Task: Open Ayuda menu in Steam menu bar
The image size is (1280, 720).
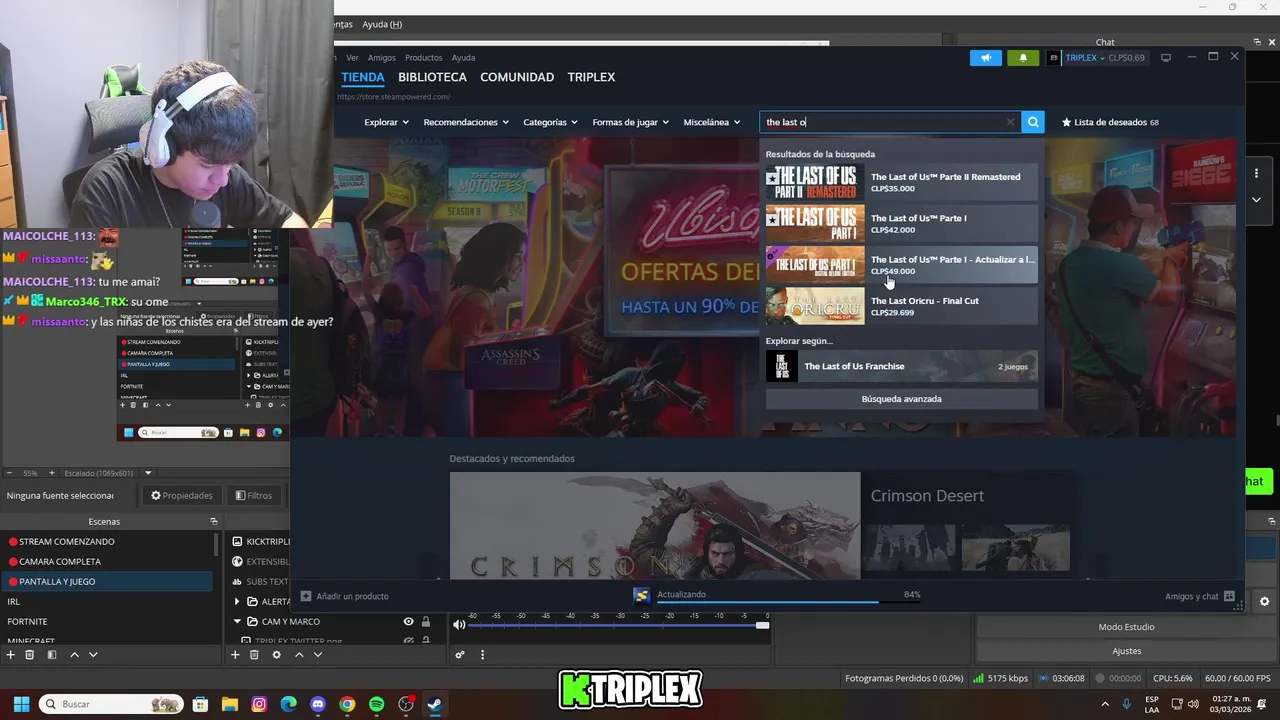Action: pos(463,57)
